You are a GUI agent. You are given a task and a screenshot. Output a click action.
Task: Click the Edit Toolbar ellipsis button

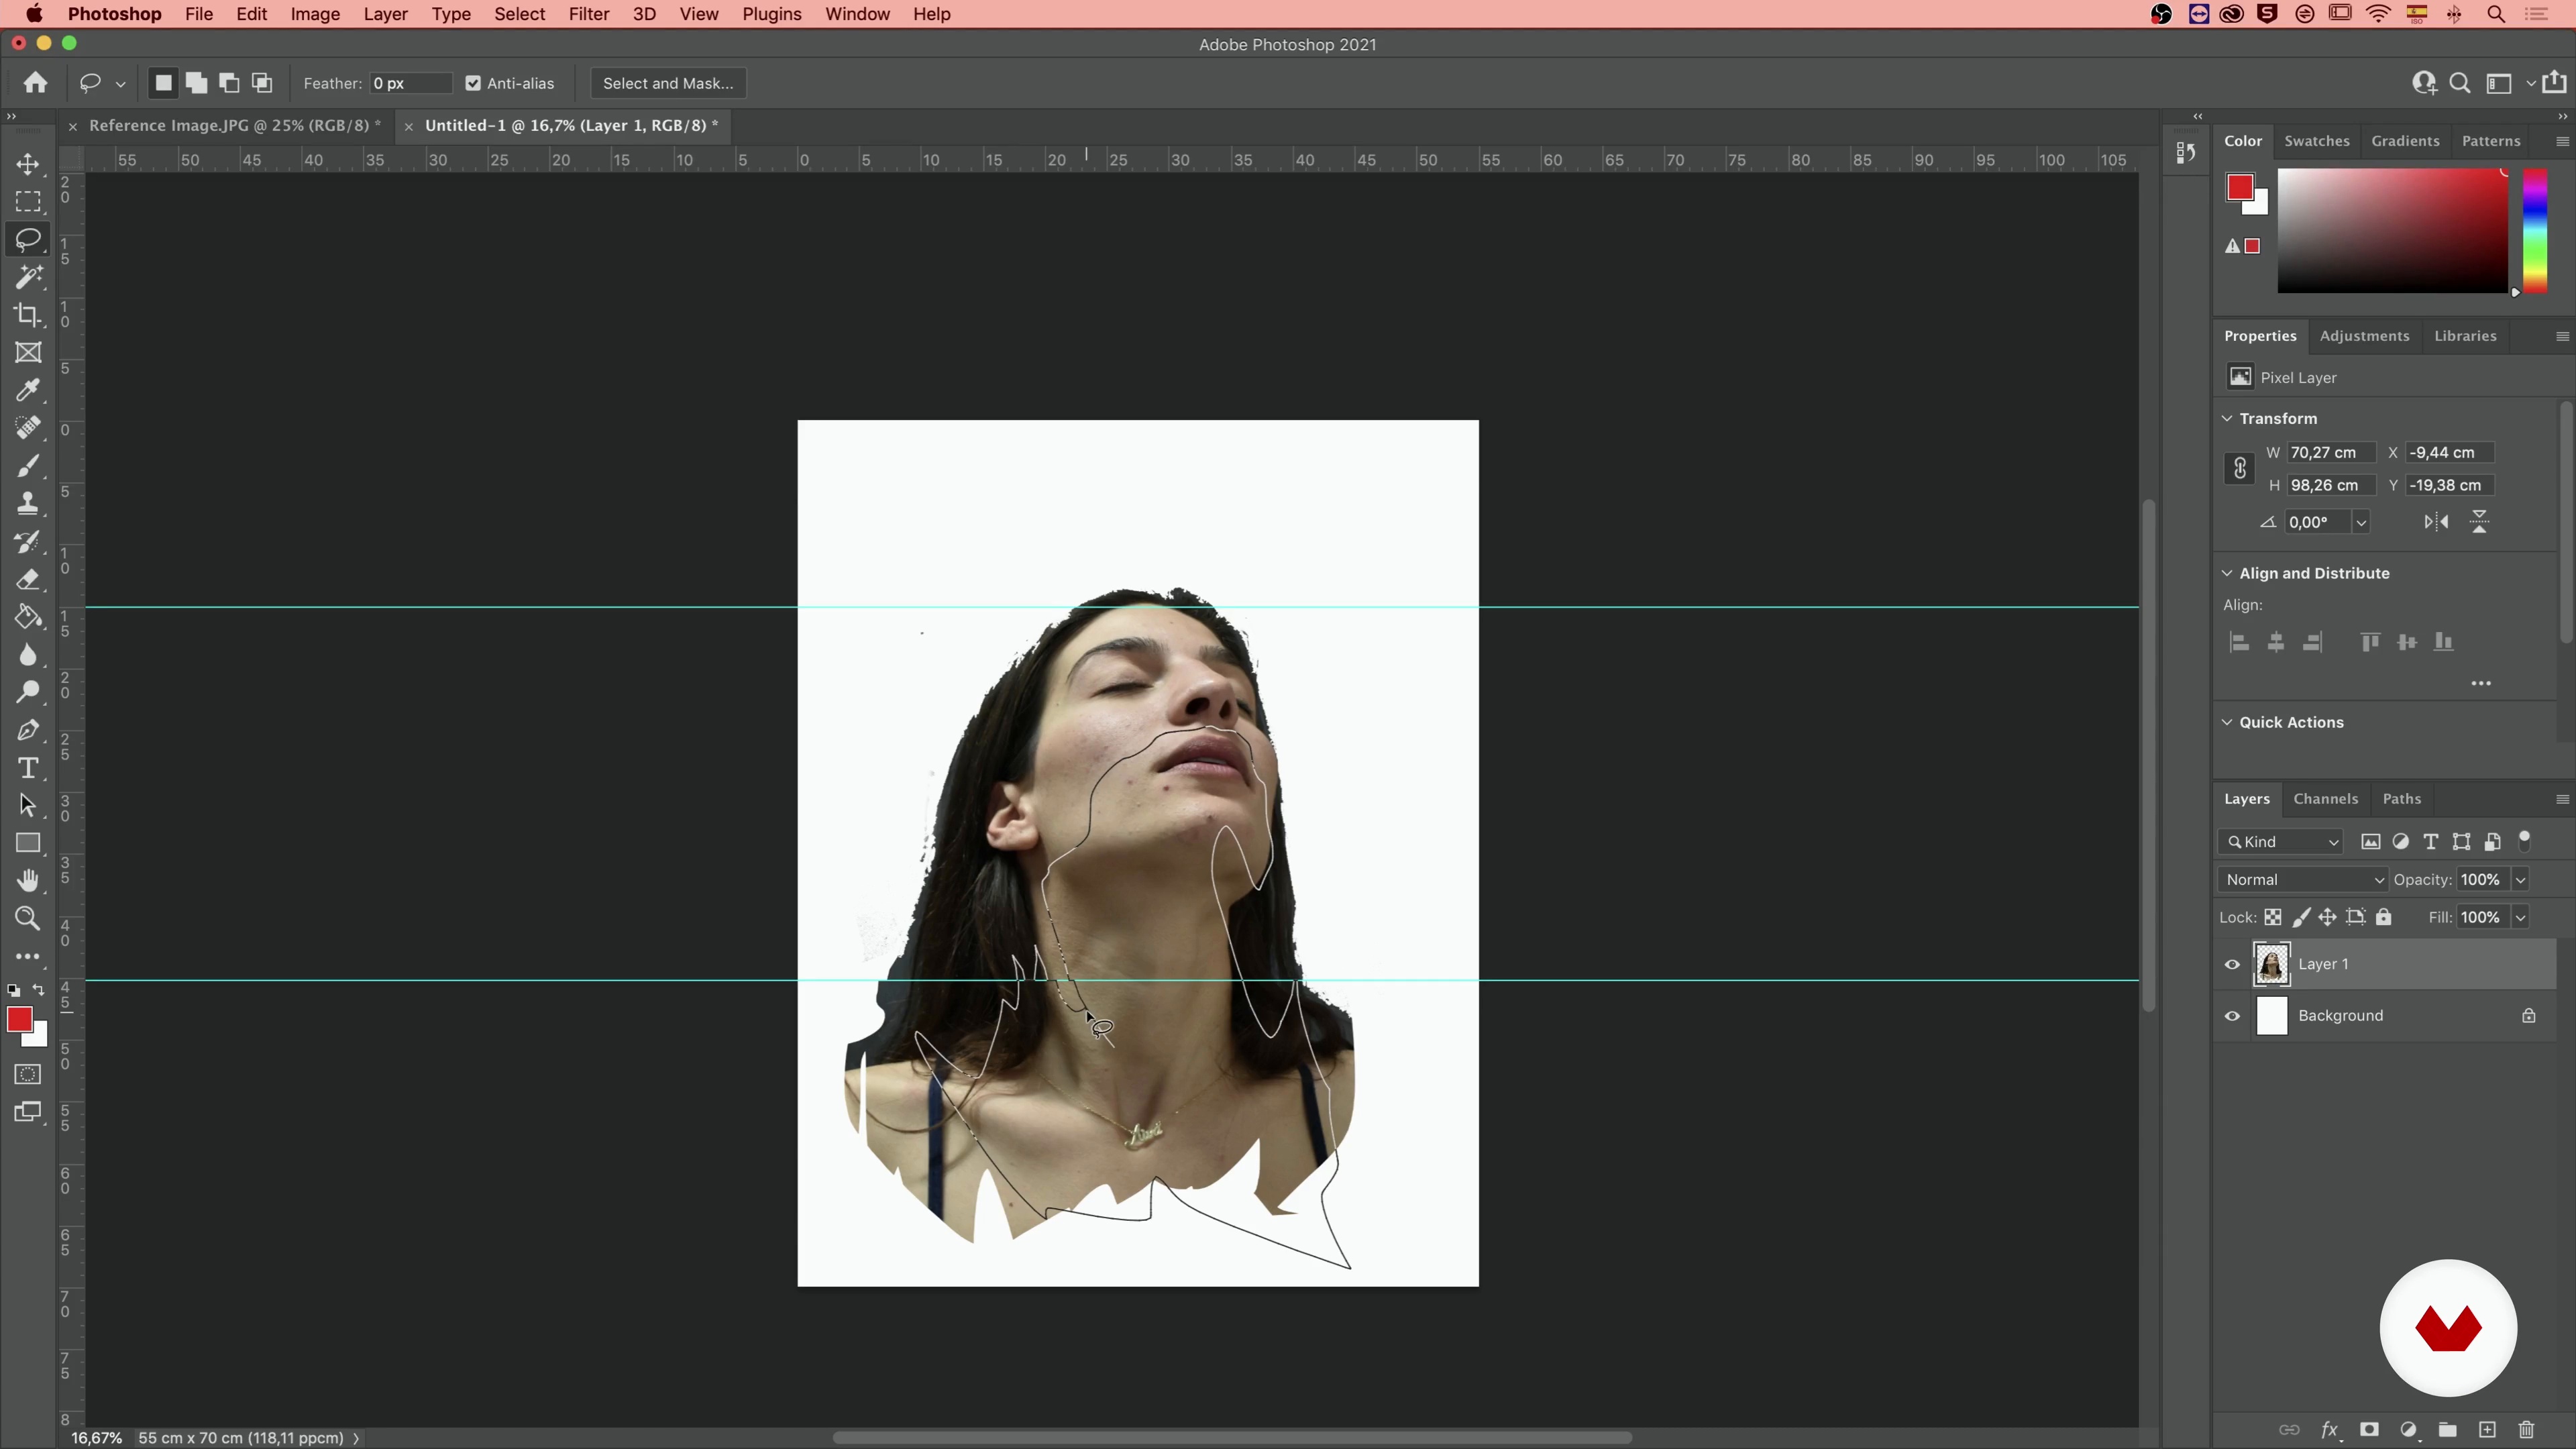28,957
